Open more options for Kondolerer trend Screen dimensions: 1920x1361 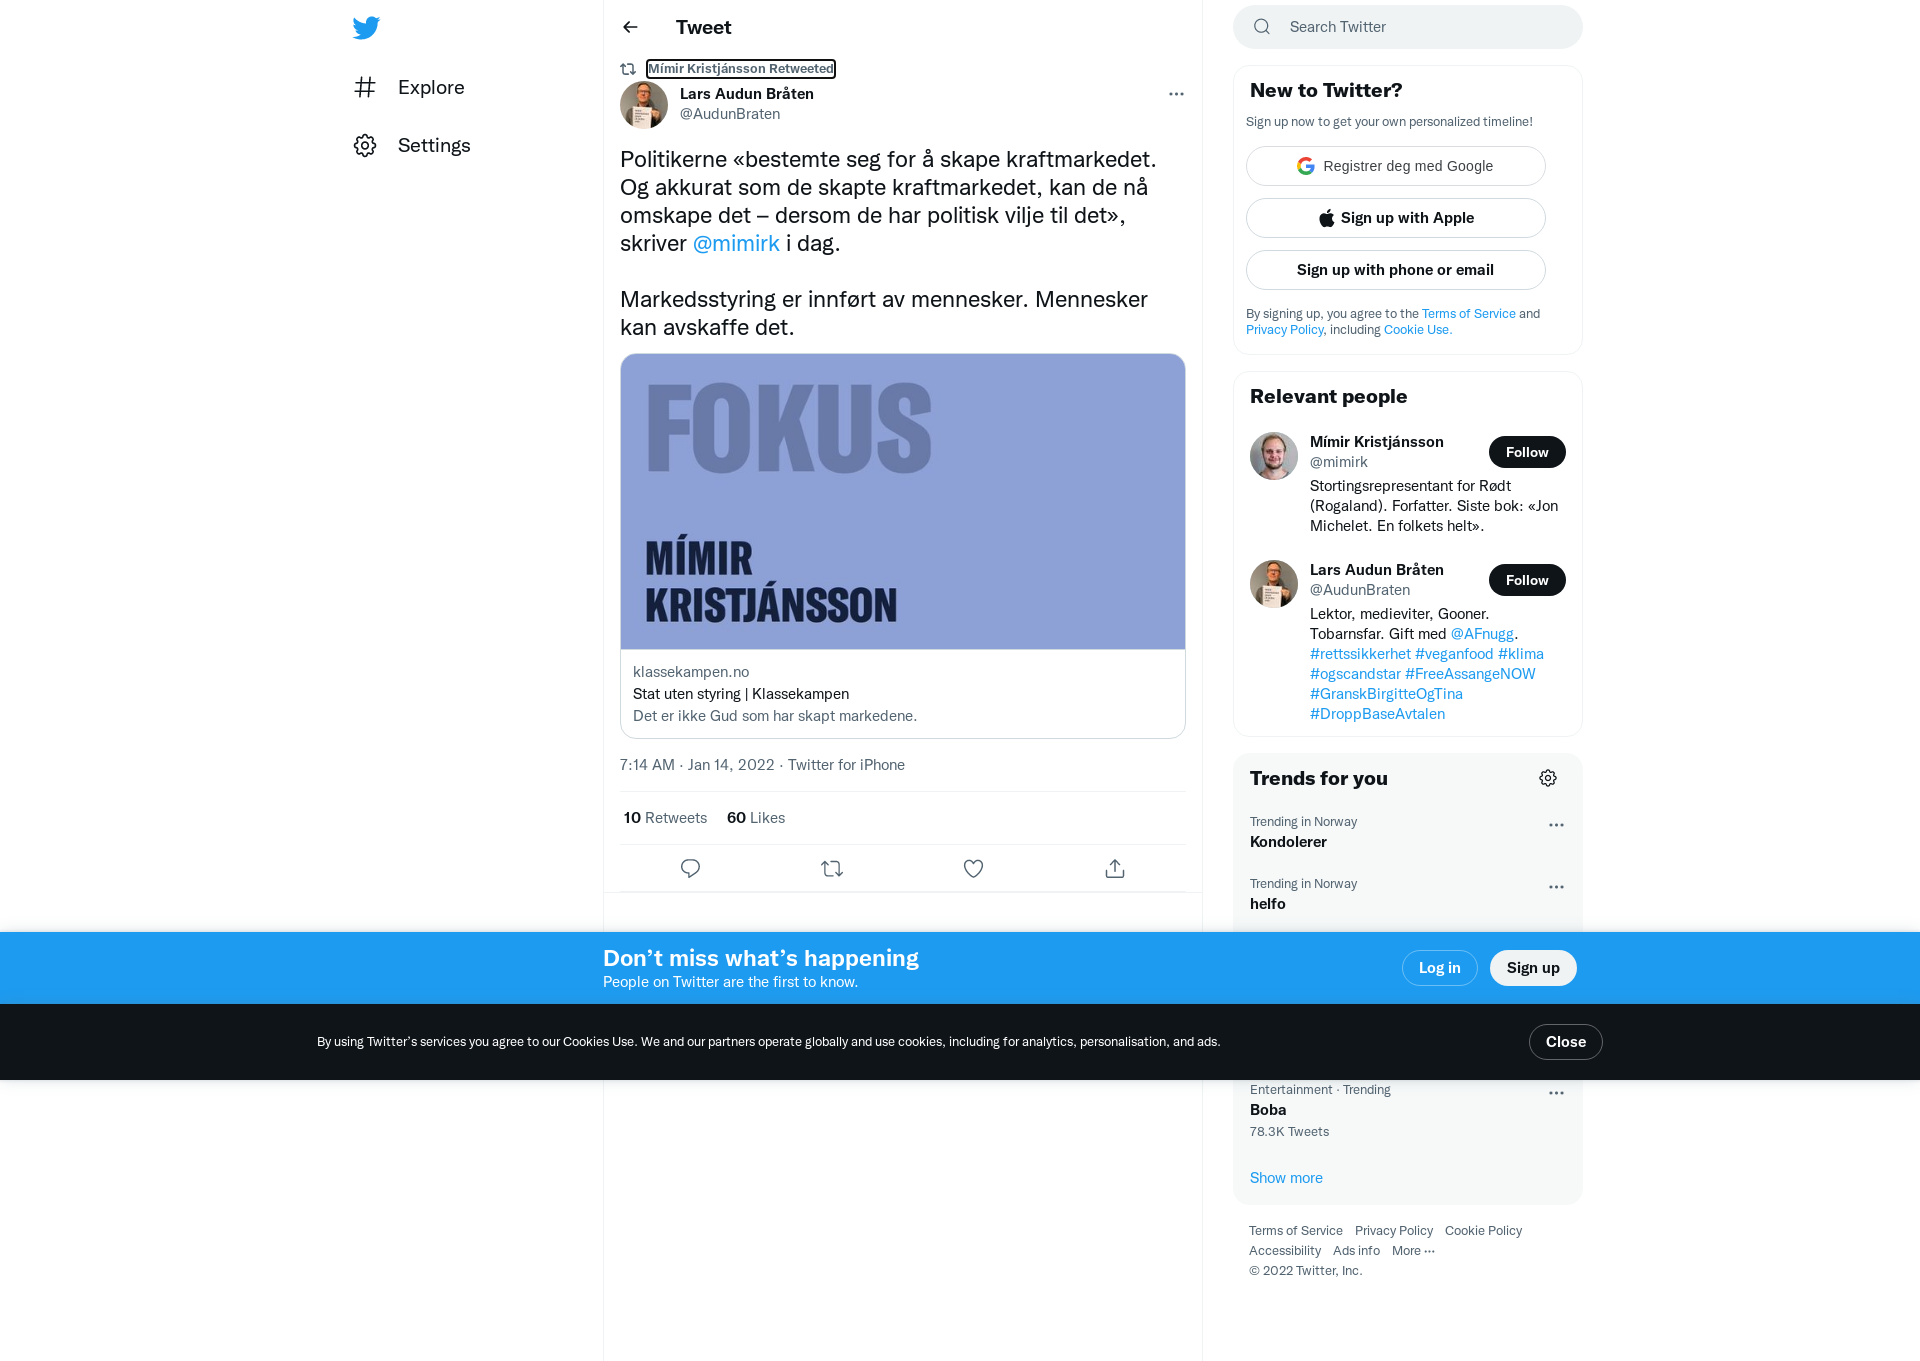pos(1556,825)
